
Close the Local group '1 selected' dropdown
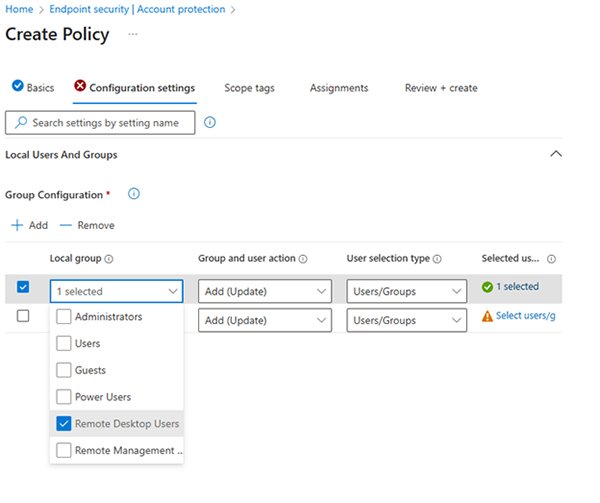tap(116, 291)
